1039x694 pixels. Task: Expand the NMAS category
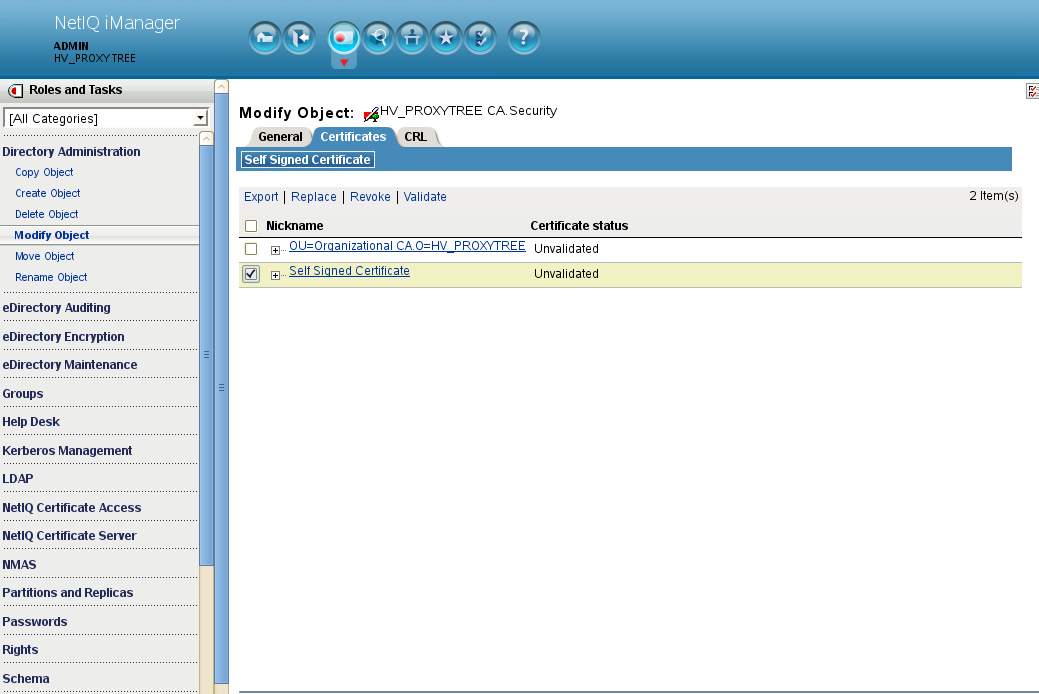click(19, 565)
